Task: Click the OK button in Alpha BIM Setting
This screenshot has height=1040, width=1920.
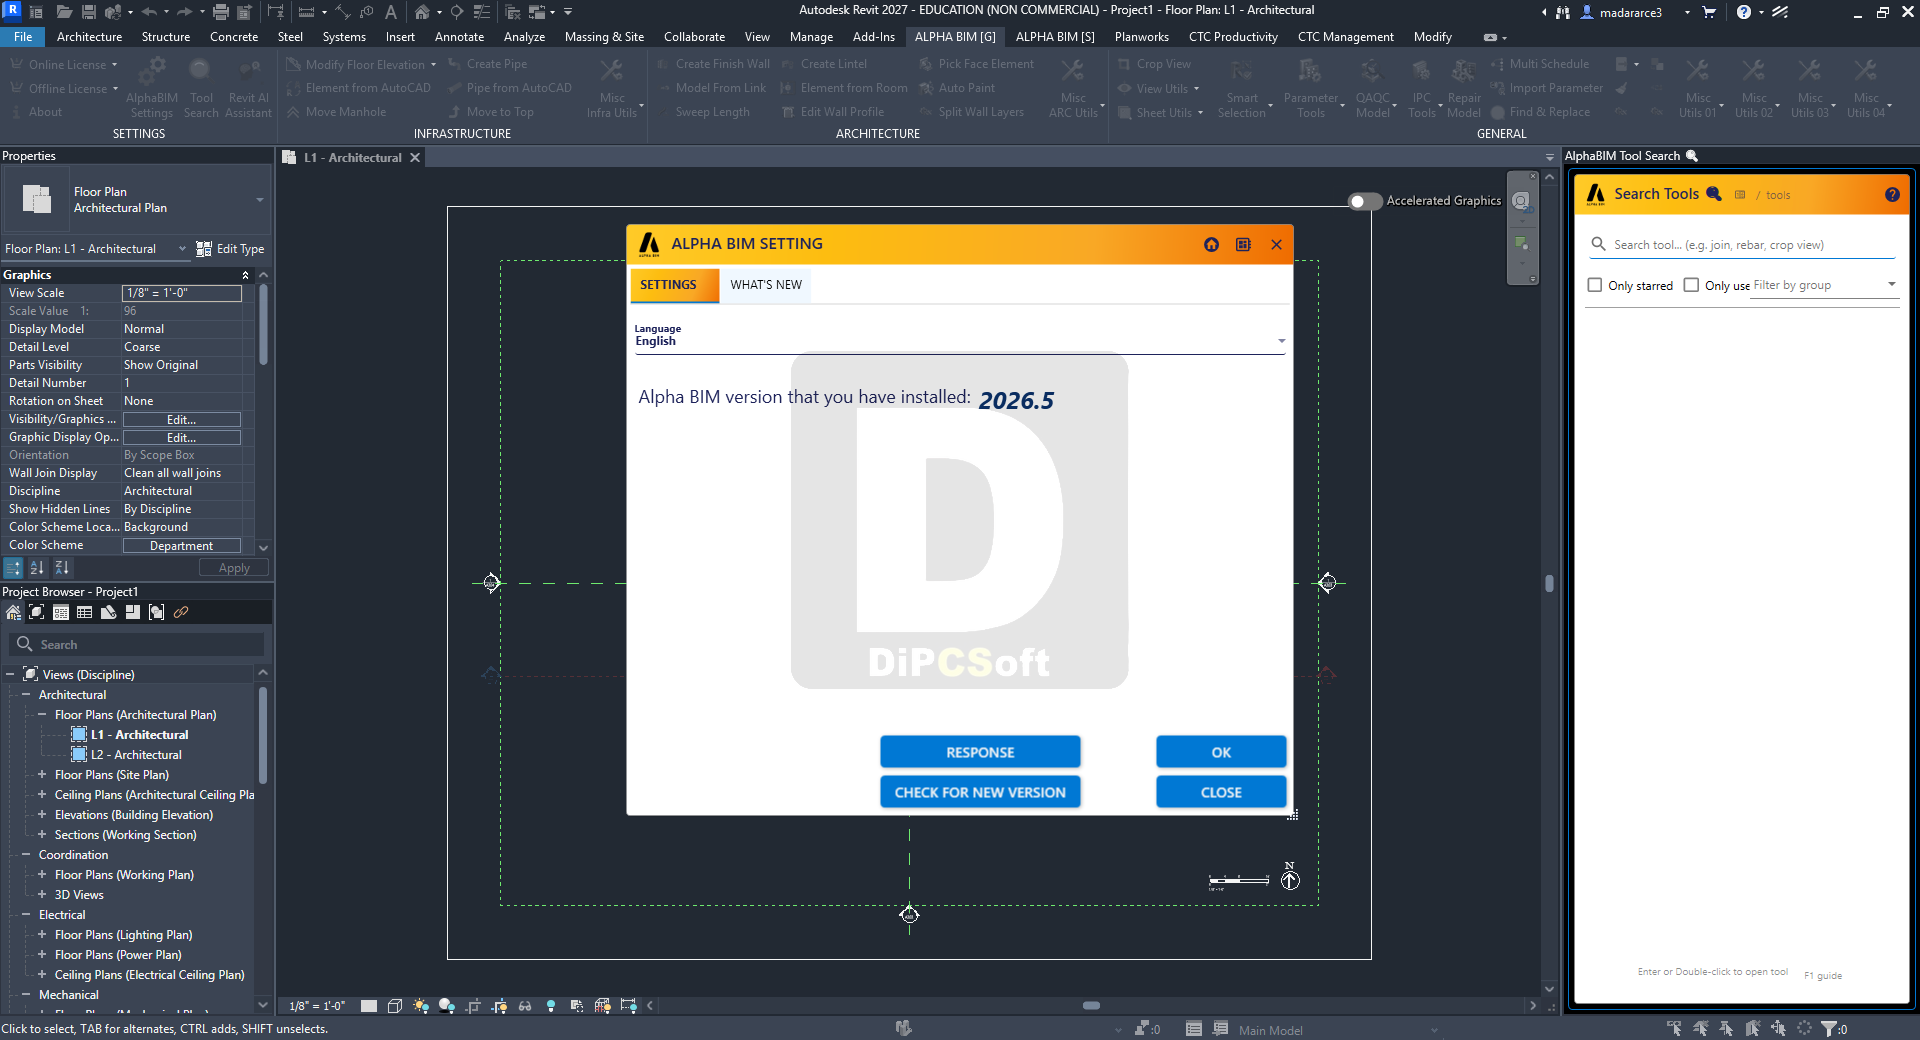Action: click(x=1221, y=752)
